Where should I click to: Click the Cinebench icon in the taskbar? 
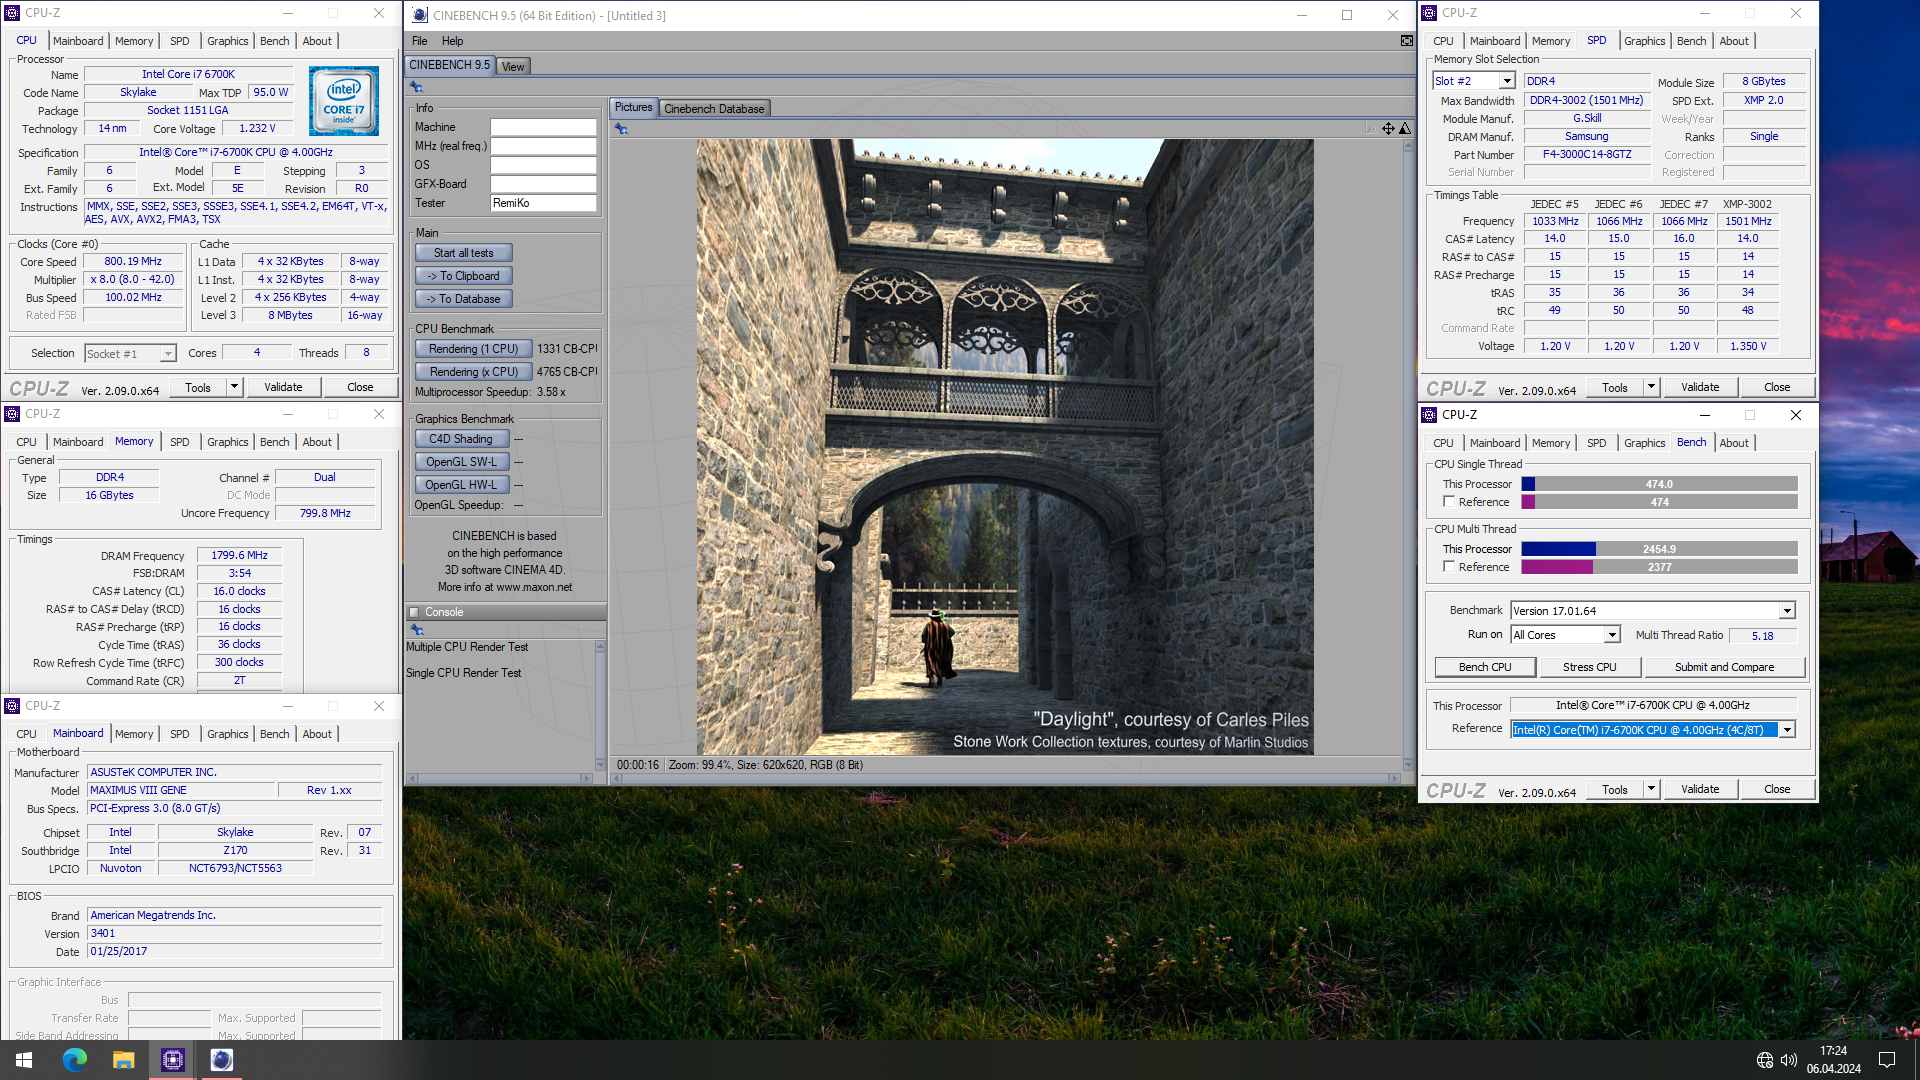[x=222, y=1060]
